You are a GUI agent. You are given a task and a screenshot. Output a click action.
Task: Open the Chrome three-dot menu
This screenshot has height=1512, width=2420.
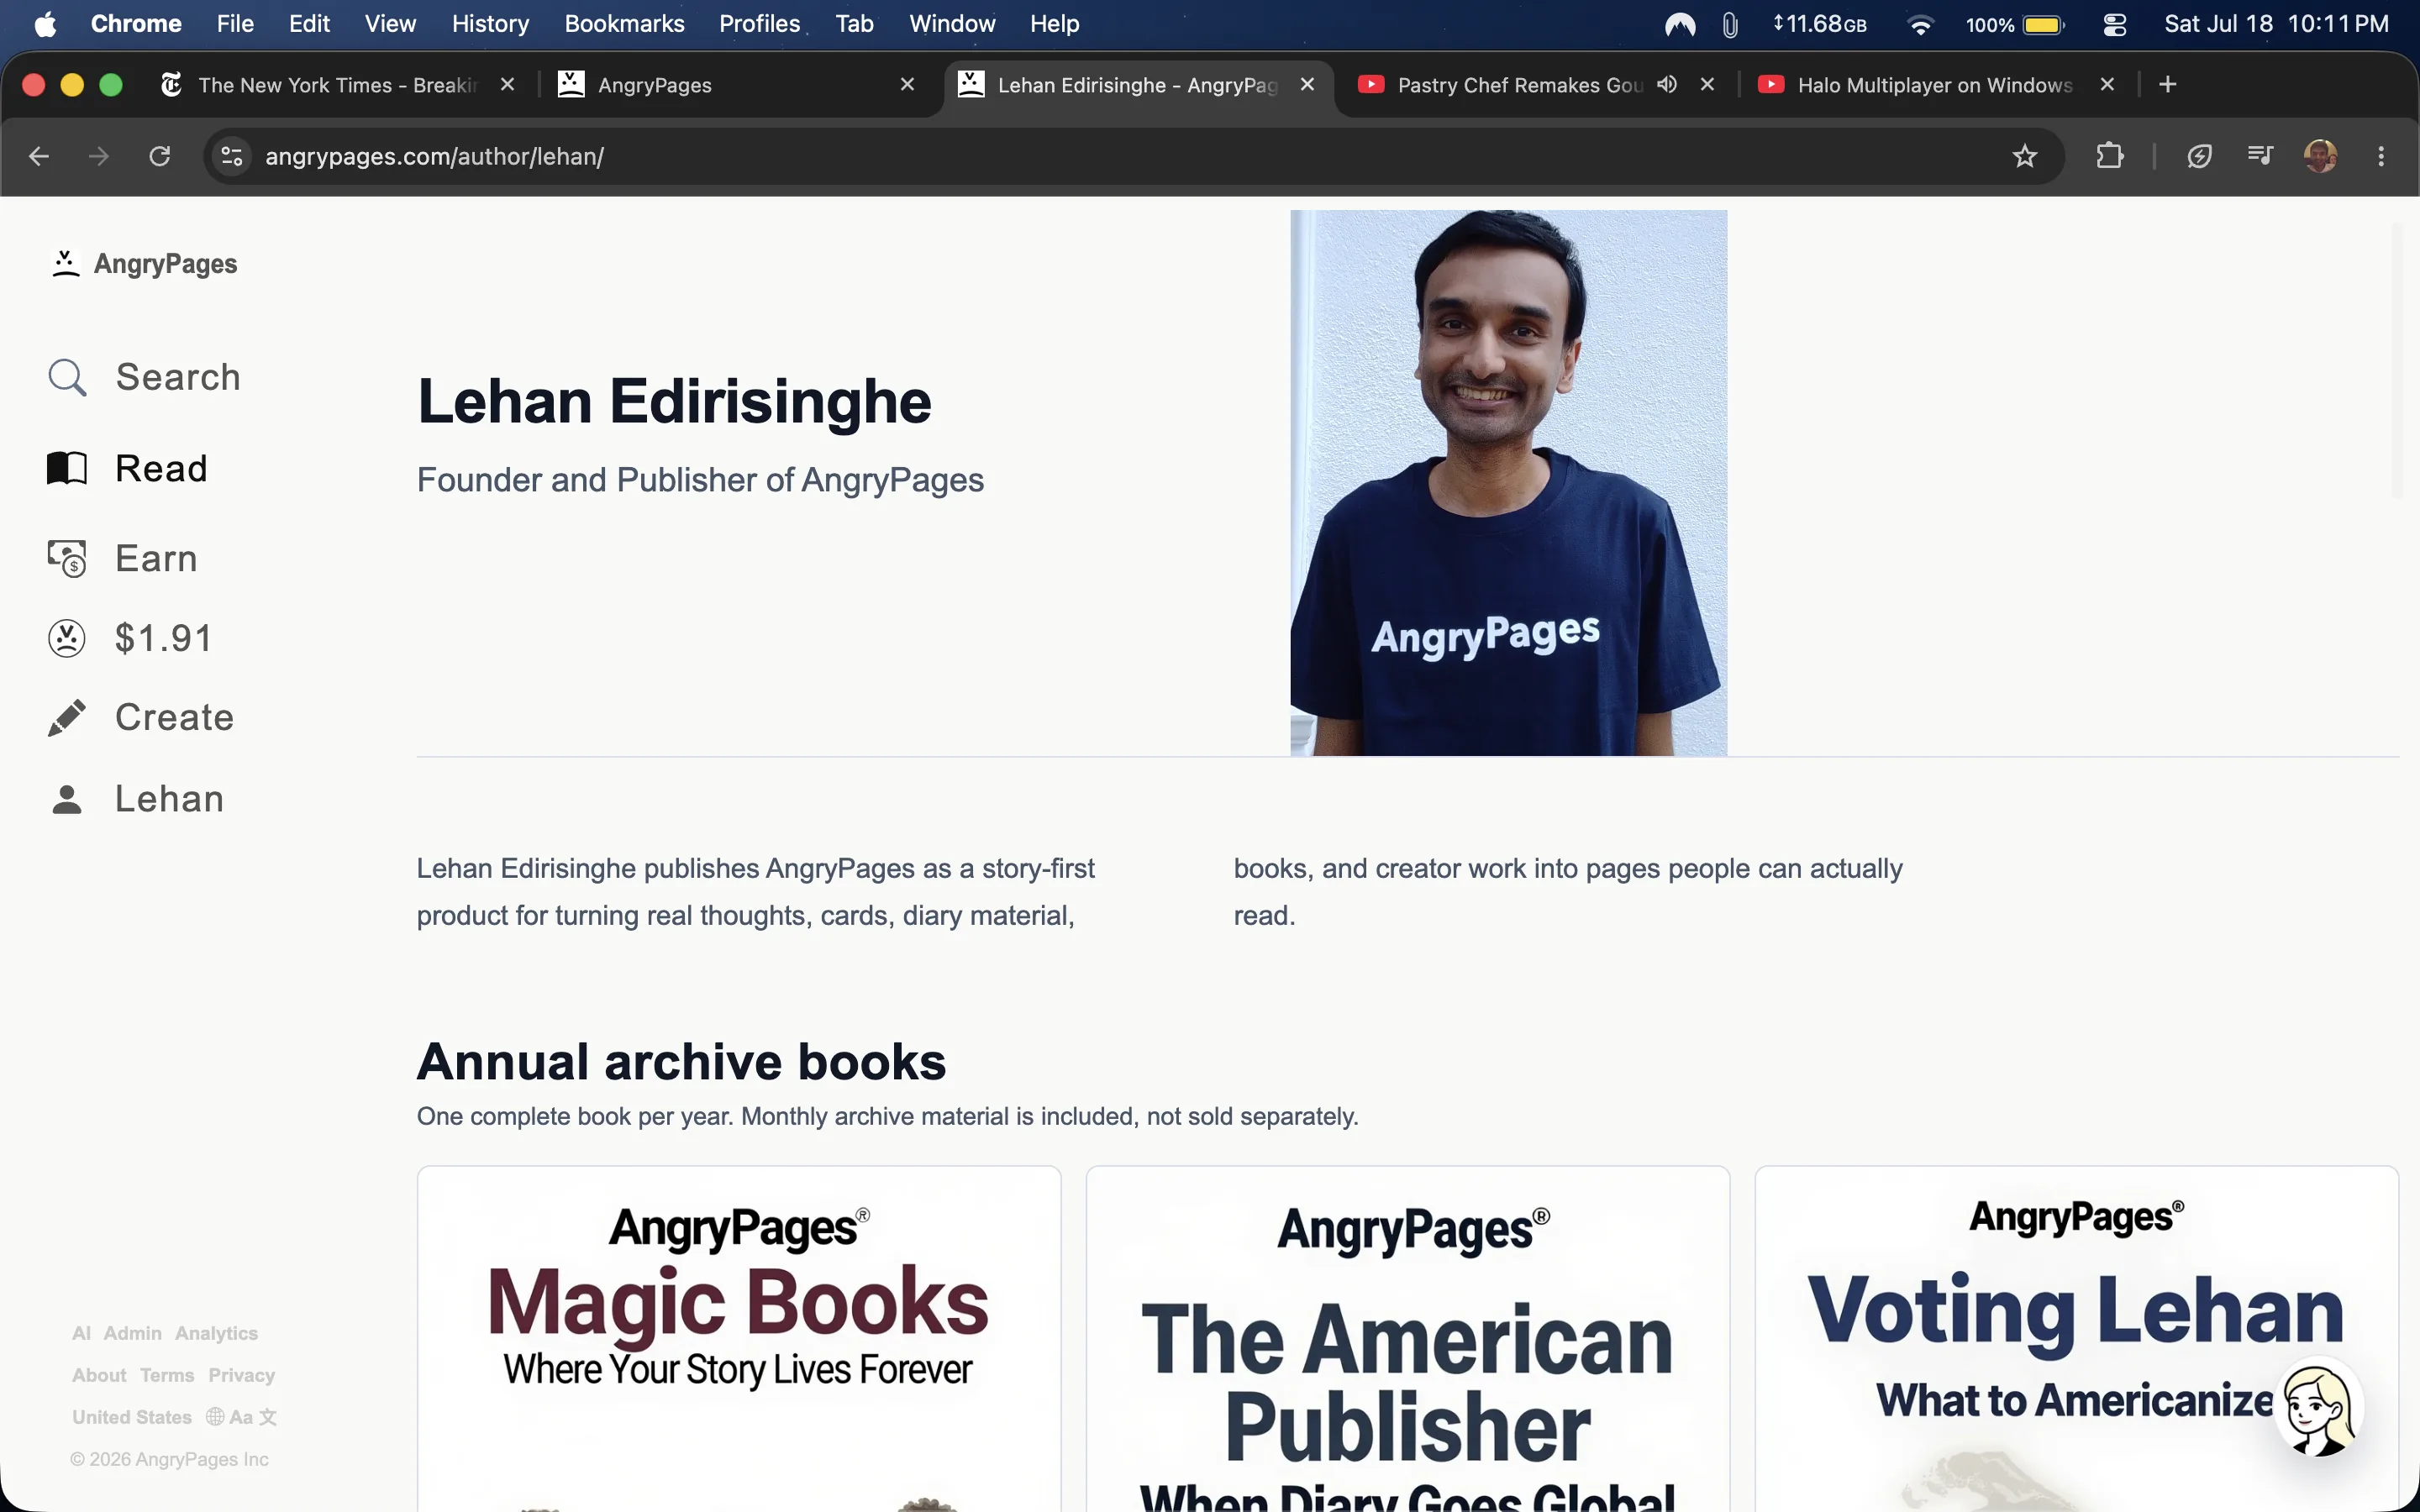coord(2381,156)
